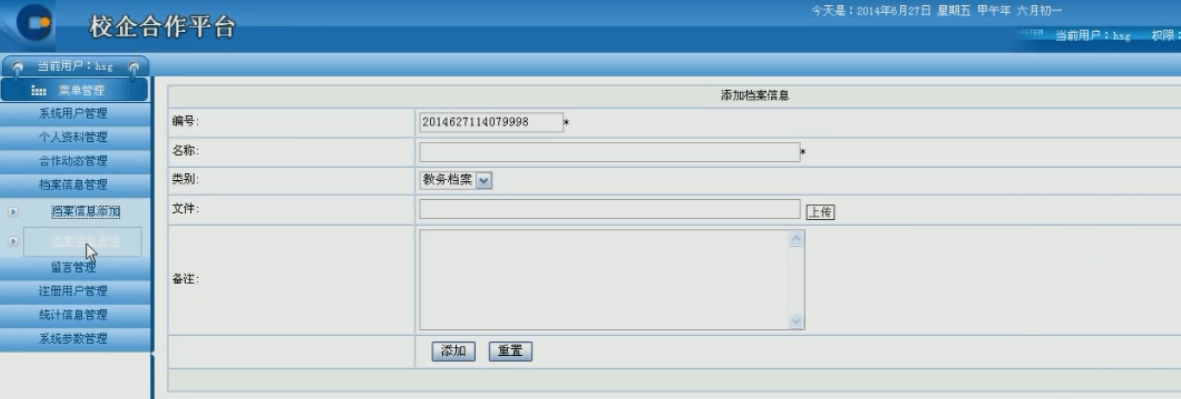Click the 类别: label

(x=185, y=180)
